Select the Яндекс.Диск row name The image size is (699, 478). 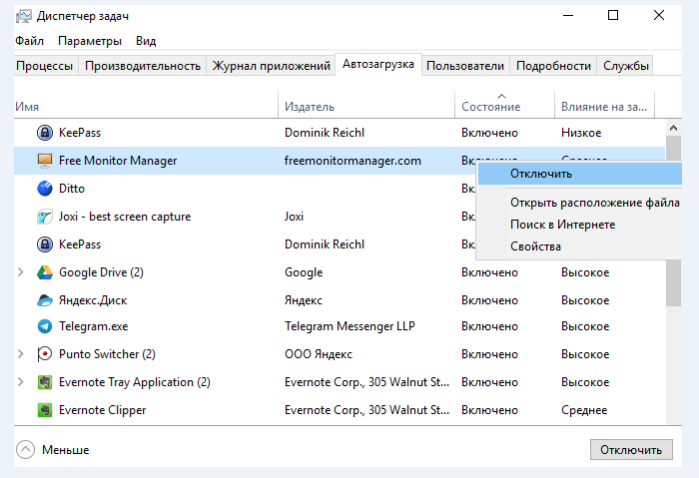tap(93, 301)
